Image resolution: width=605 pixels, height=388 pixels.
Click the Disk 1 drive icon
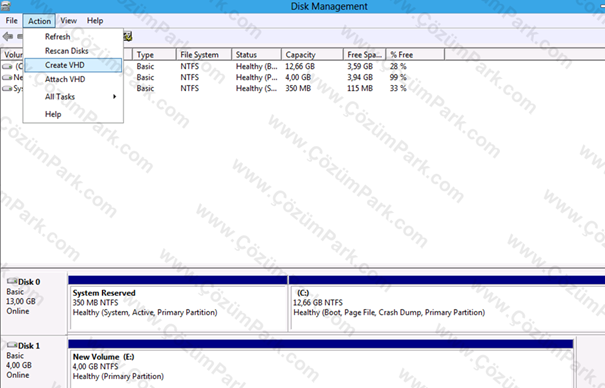(x=12, y=345)
